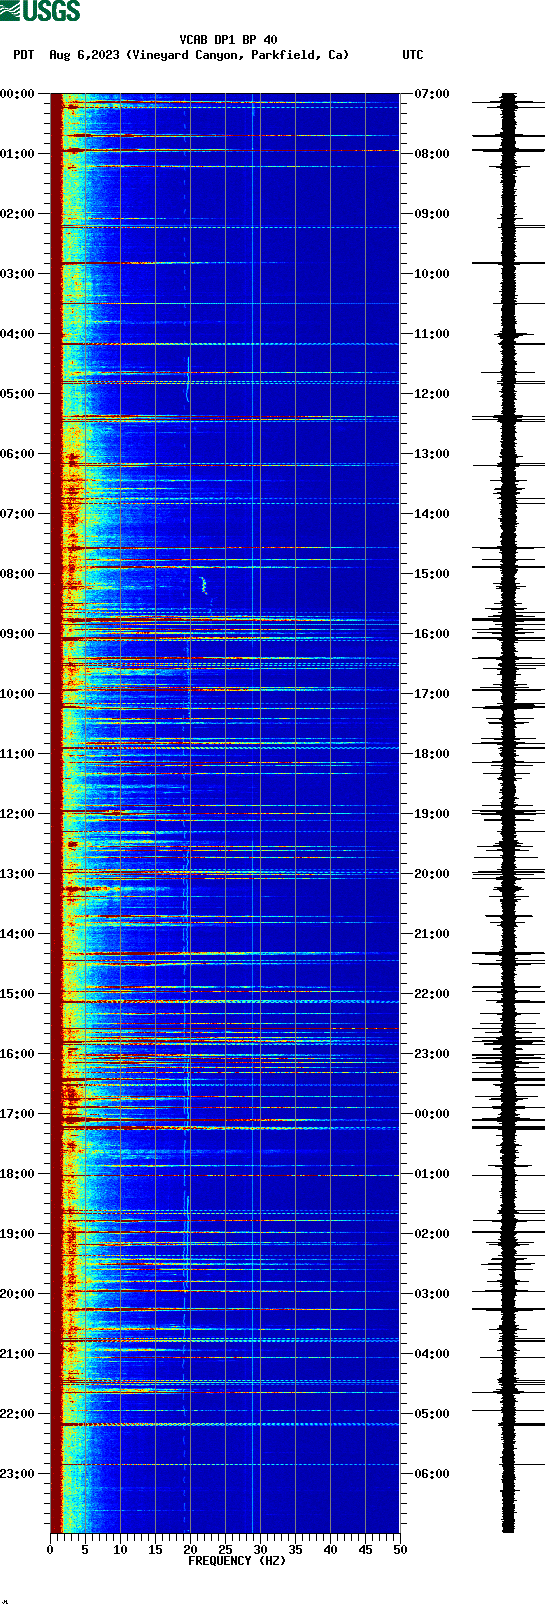Click the 05:00 UTC label on right axis
The image size is (552, 1613).
[x=432, y=1414]
